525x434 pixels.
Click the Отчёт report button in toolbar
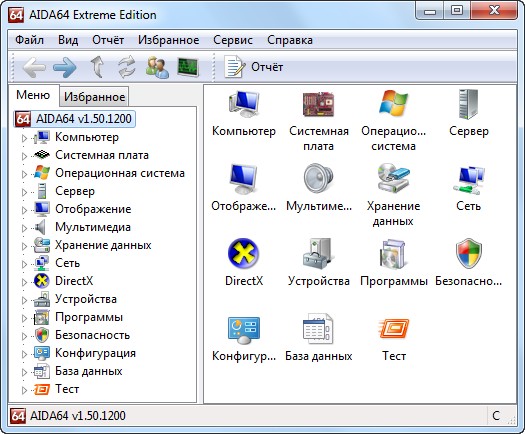click(253, 67)
